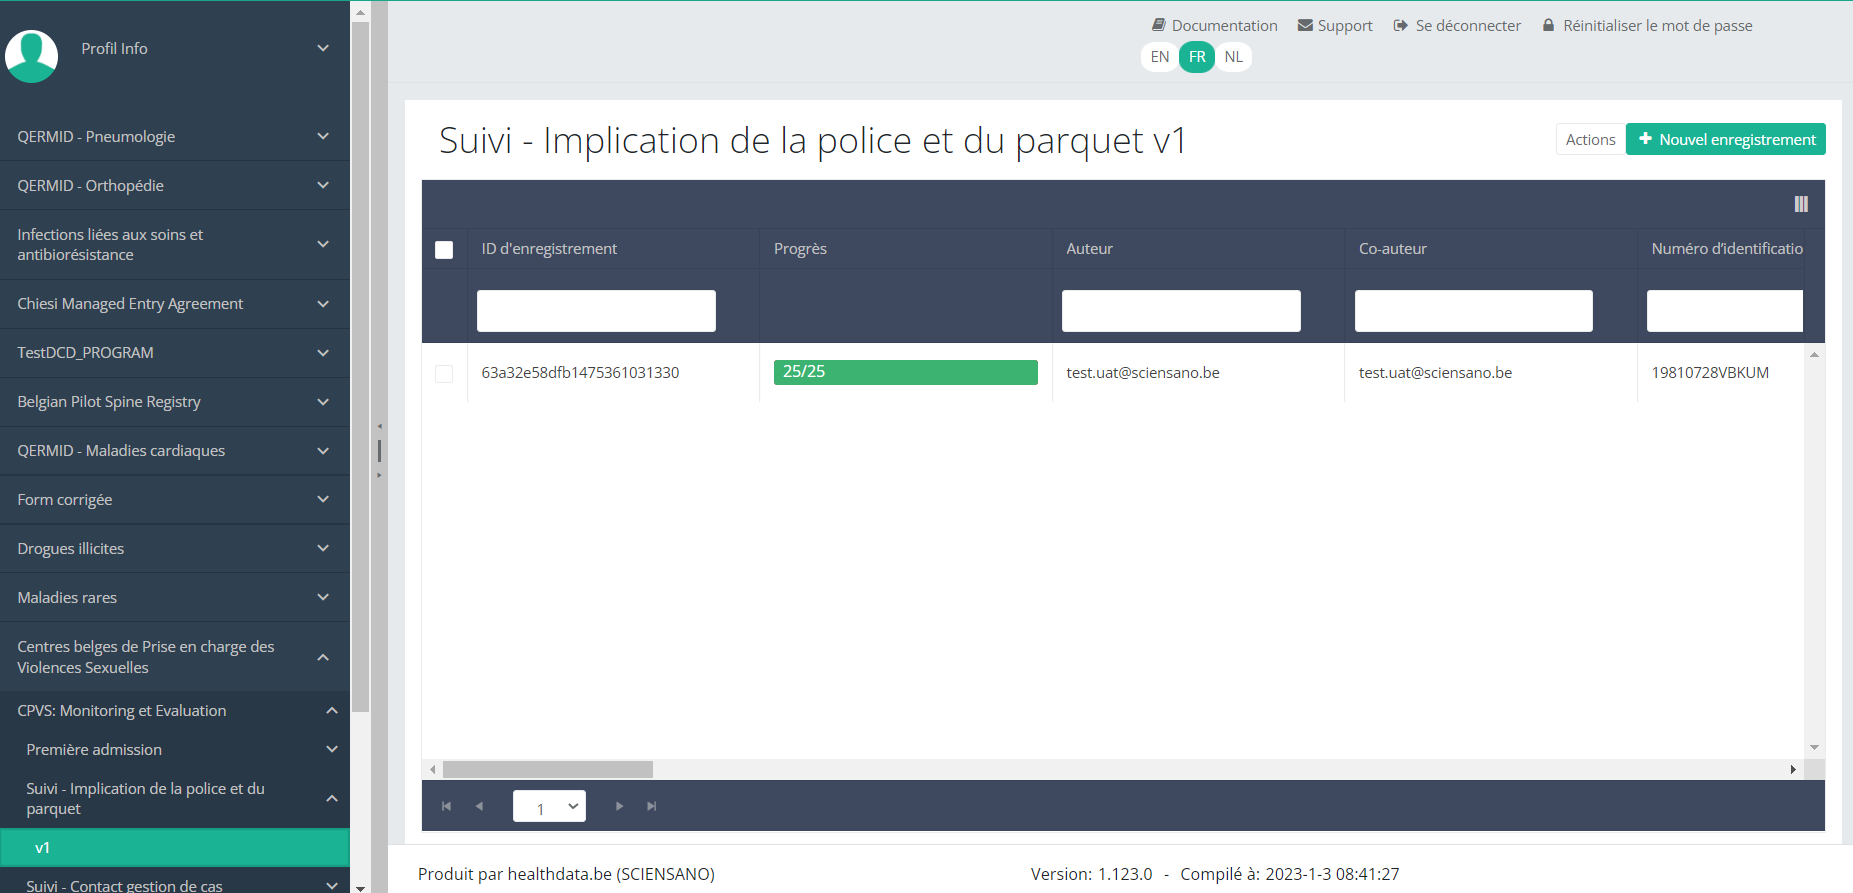The height and width of the screenshot is (893, 1853).
Task: Go to previous page using pagination arrow
Action: click(x=480, y=806)
